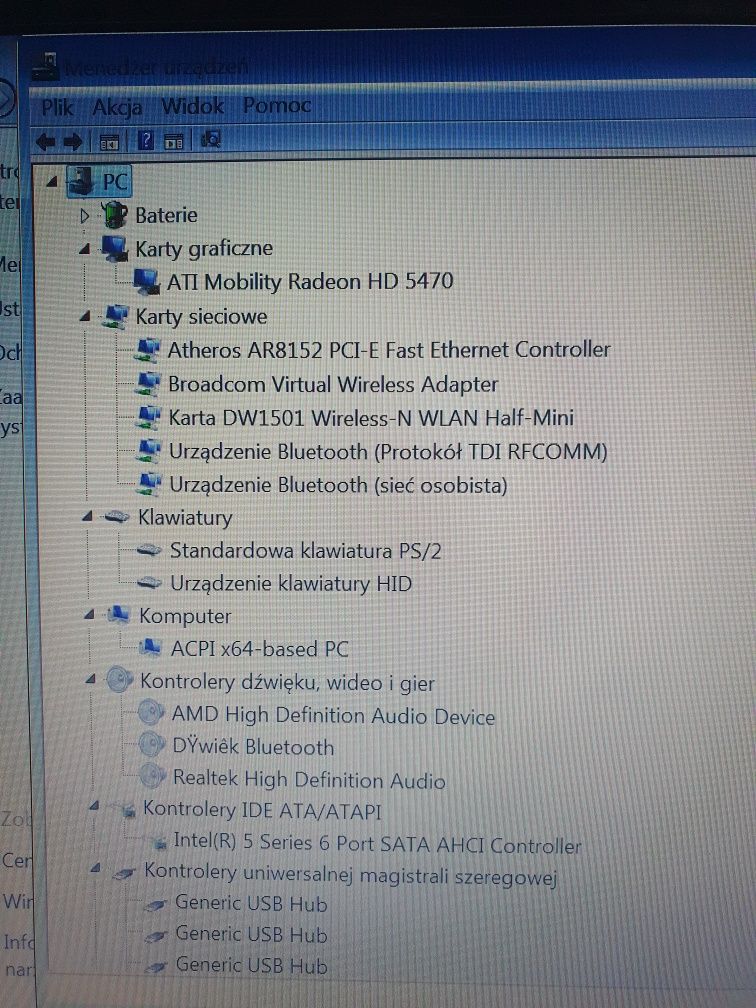Select Komputer category label
The width and height of the screenshot is (756, 1008).
click(x=185, y=616)
